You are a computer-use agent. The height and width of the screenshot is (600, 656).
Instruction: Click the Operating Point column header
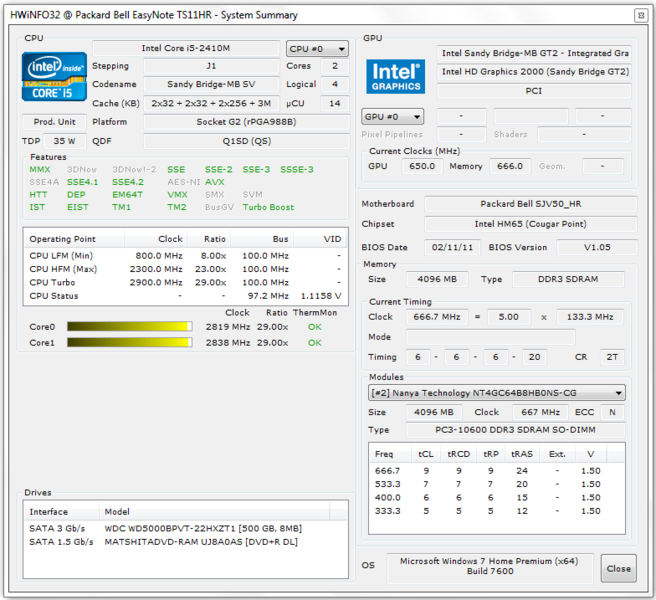point(74,239)
